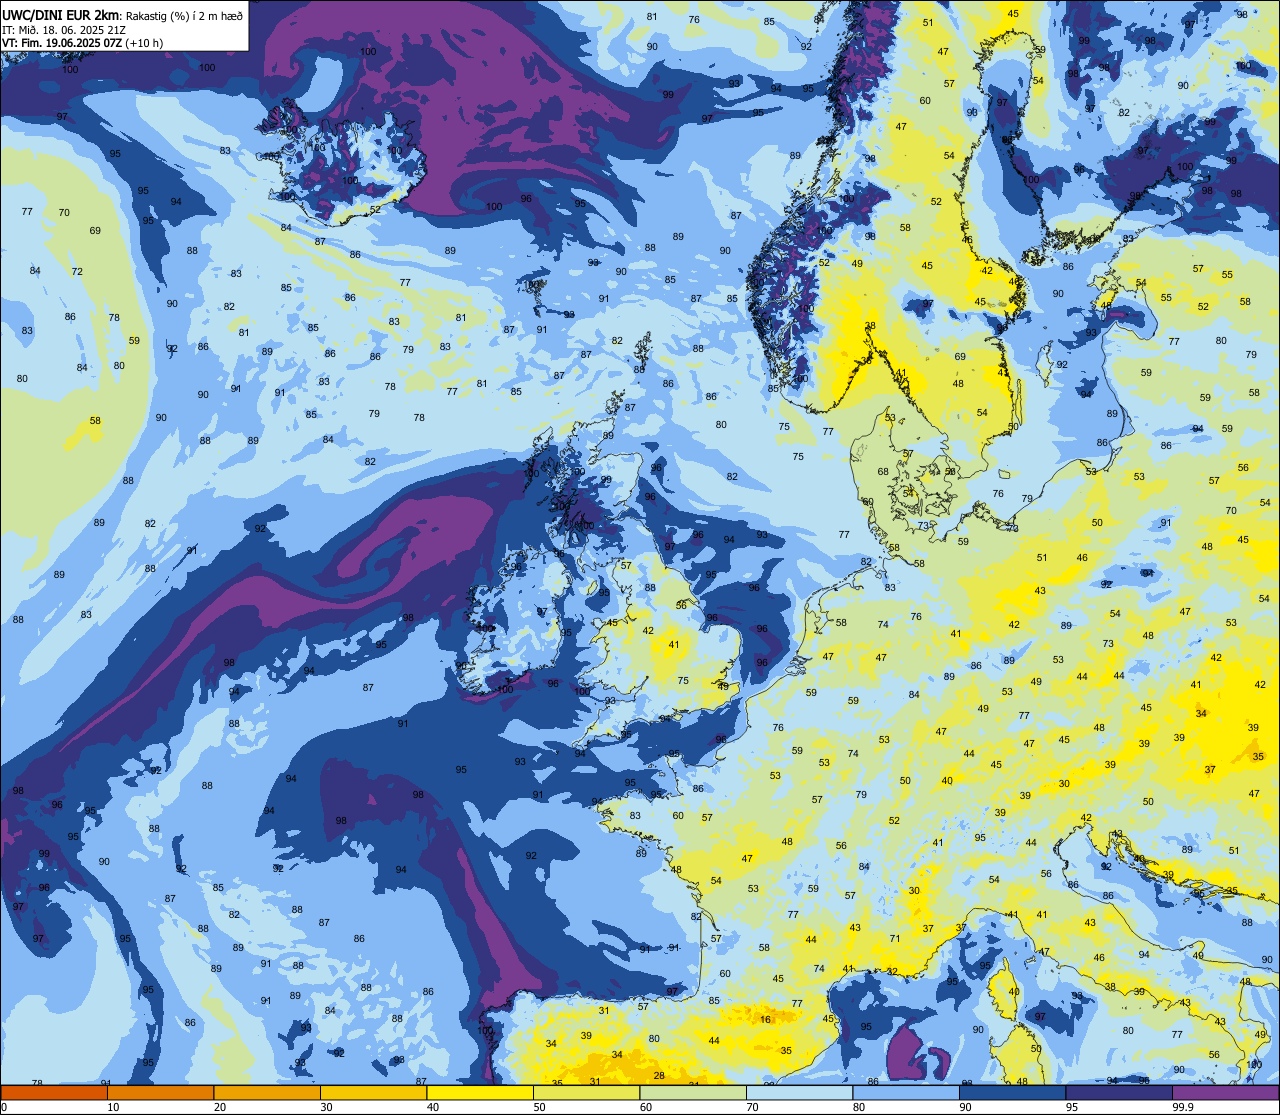
Task: Click the 'IT: Mið. 18. 06. 2025 21Z' line
Action: pos(64,29)
